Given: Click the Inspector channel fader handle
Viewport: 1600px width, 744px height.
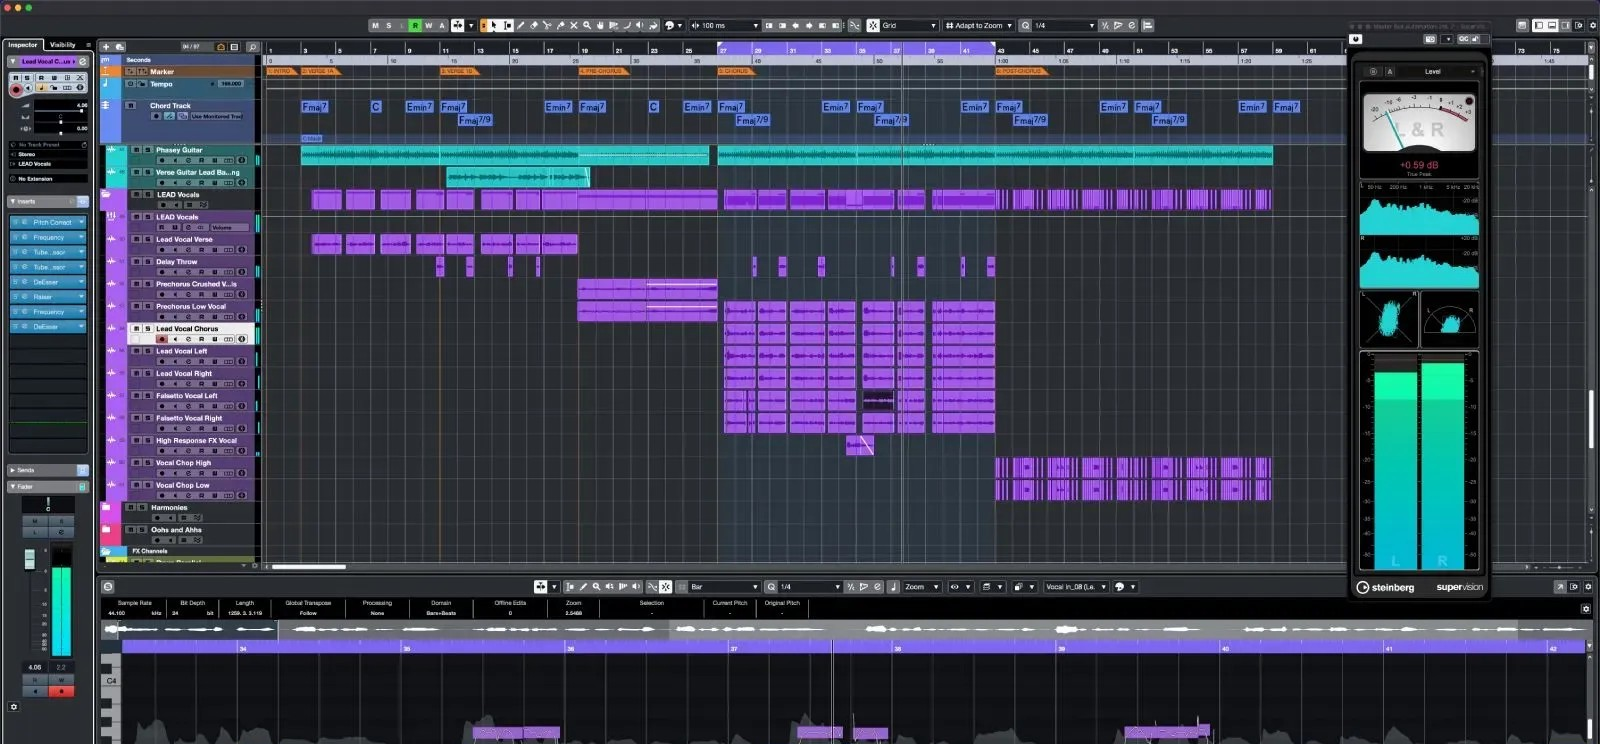Looking at the screenshot, I should click(x=30, y=560).
